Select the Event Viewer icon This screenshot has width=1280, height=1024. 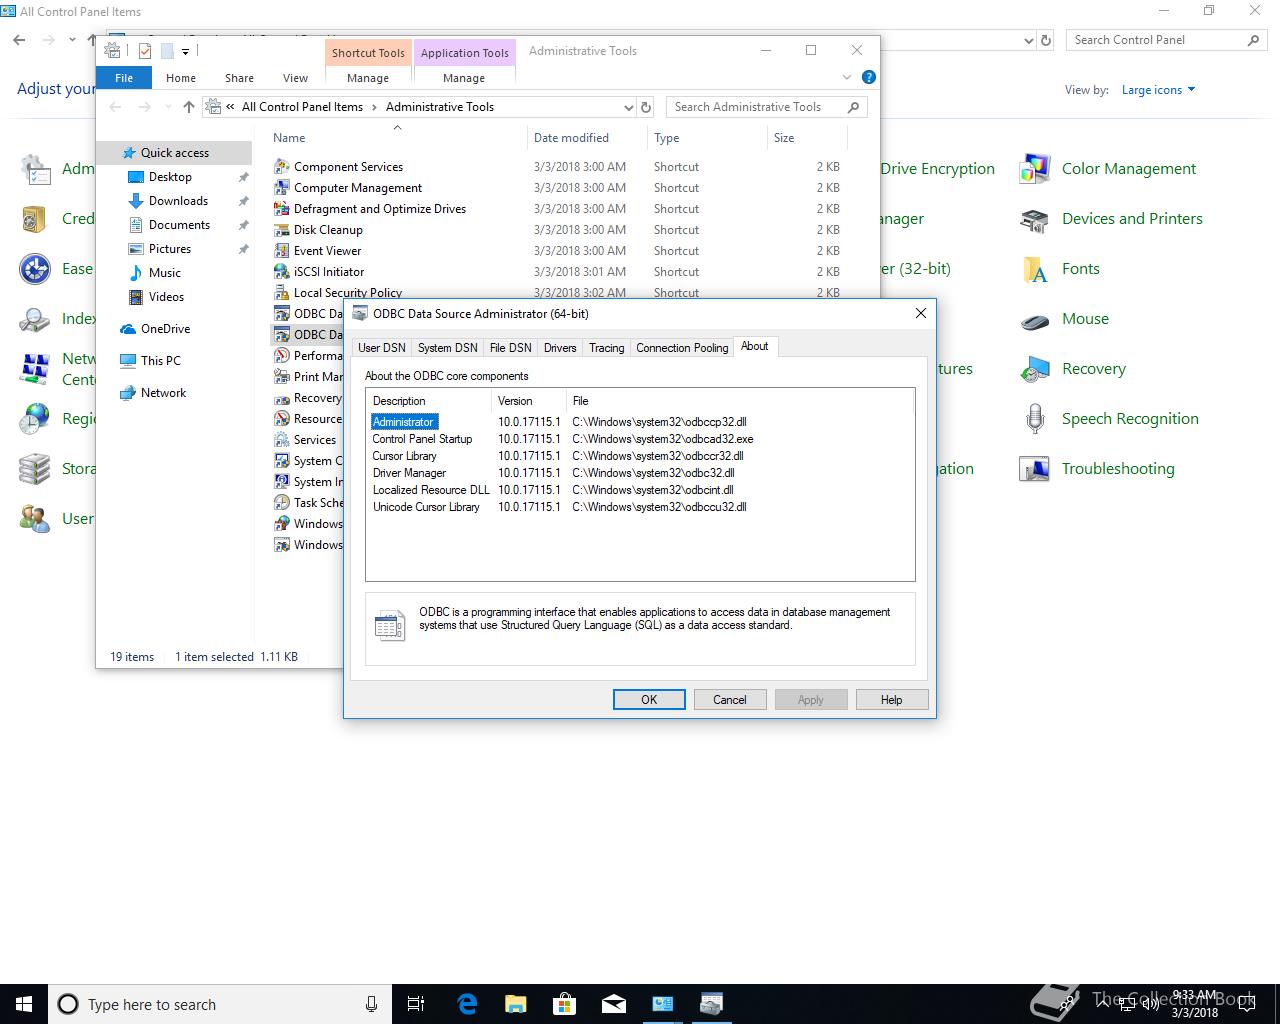tap(282, 251)
